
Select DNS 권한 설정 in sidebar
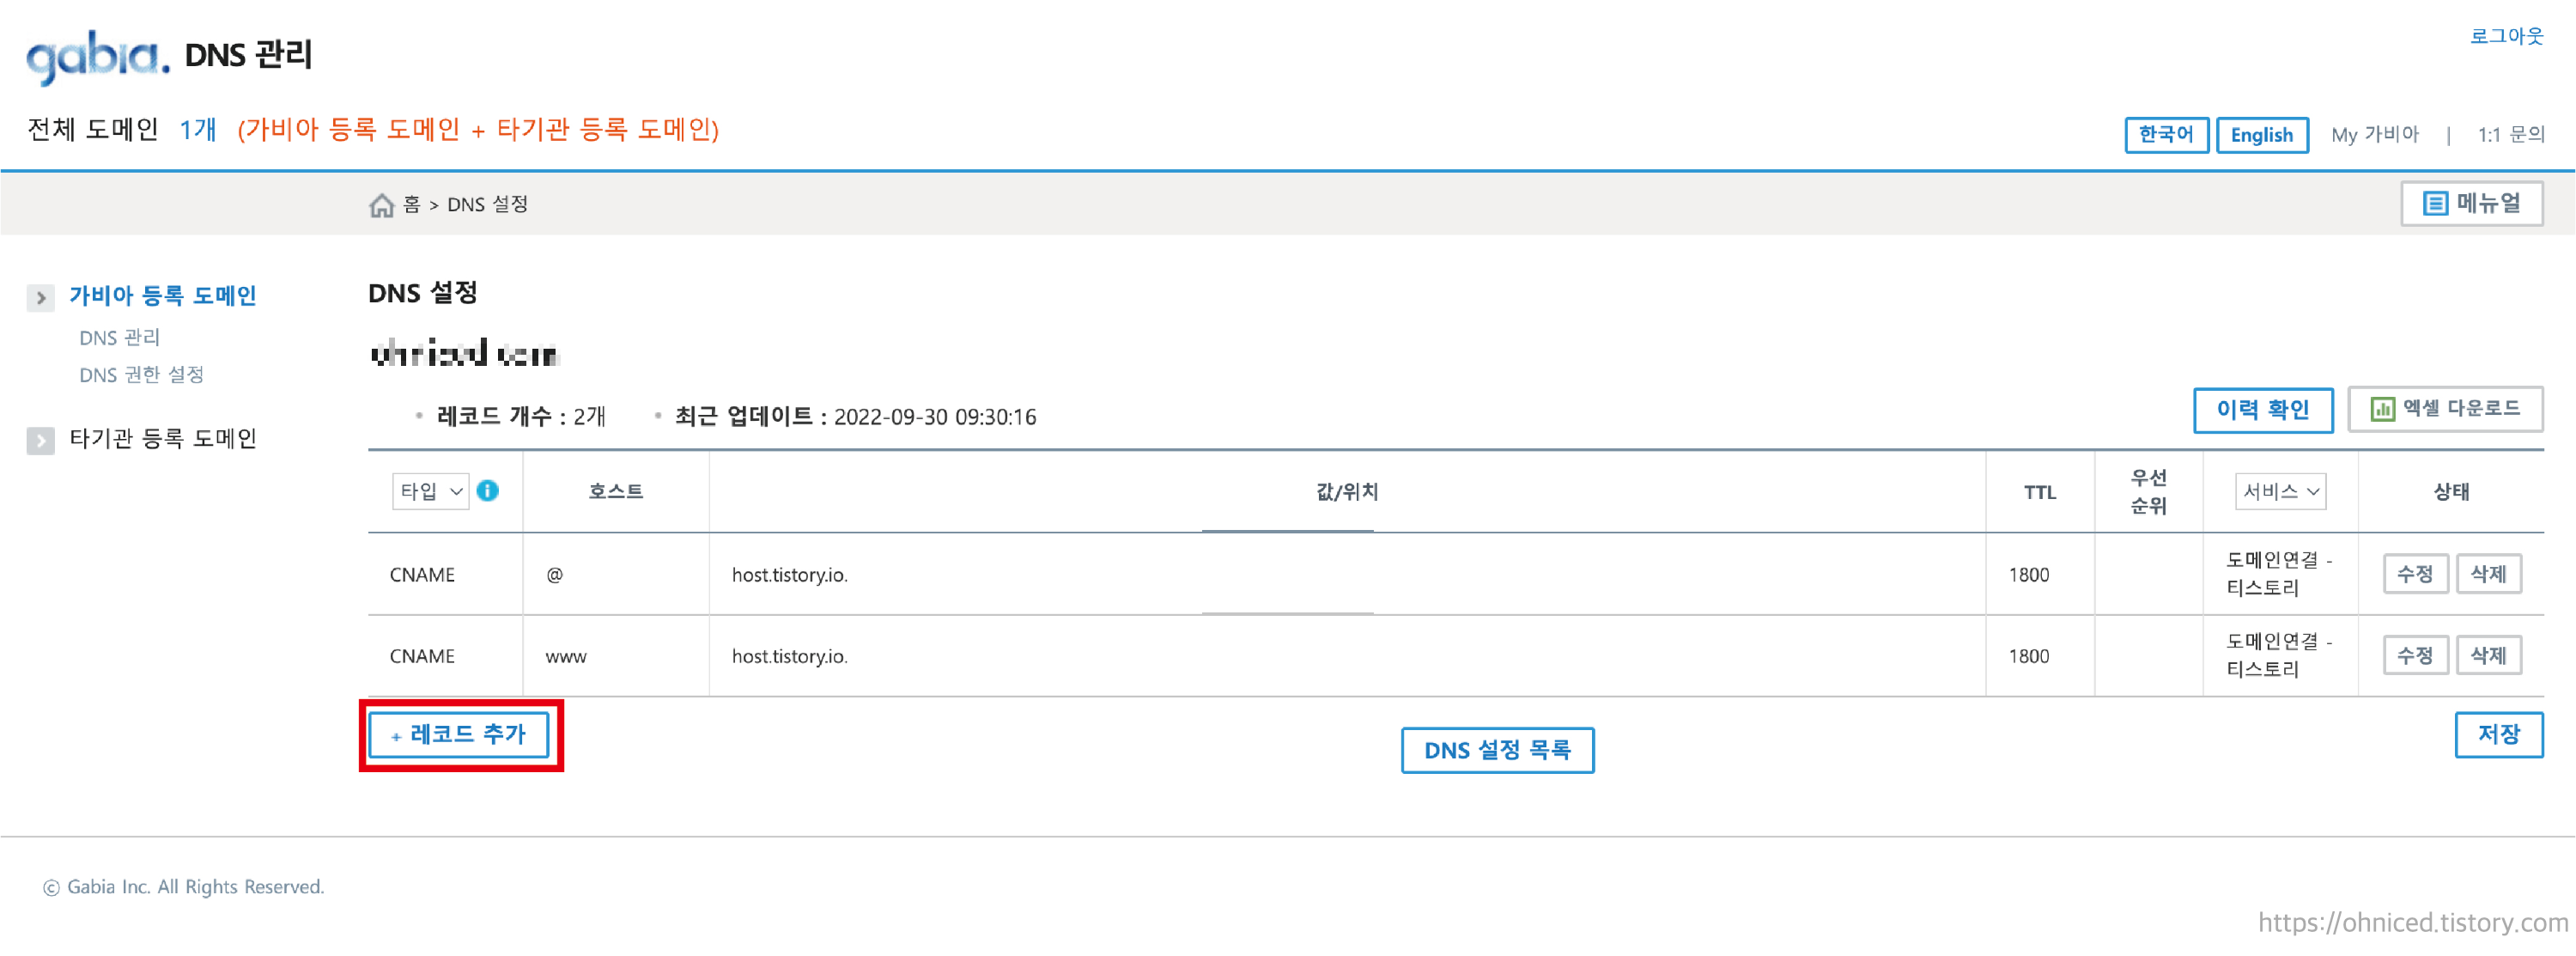pos(141,375)
